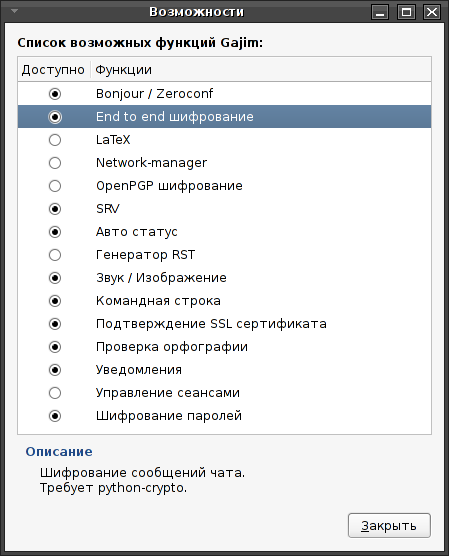This screenshot has height=556, width=449.
Task: Click the Требует python-crypto description line
Action: pos(113,488)
